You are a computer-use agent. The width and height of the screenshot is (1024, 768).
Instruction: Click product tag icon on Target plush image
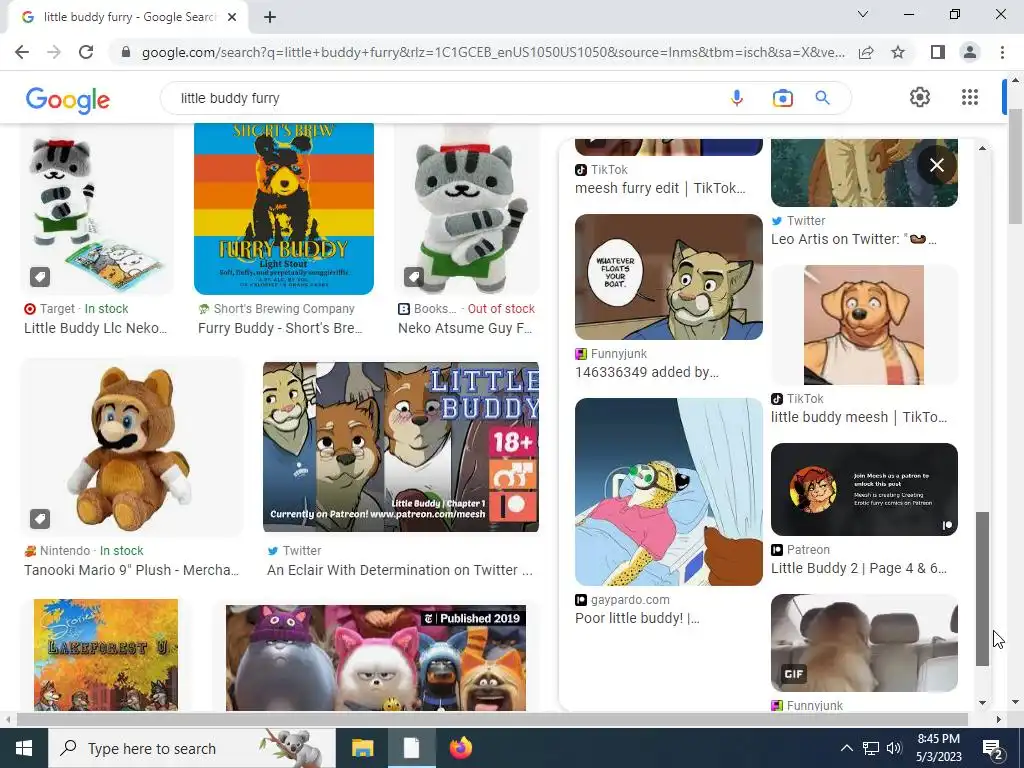[x=40, y=277]
